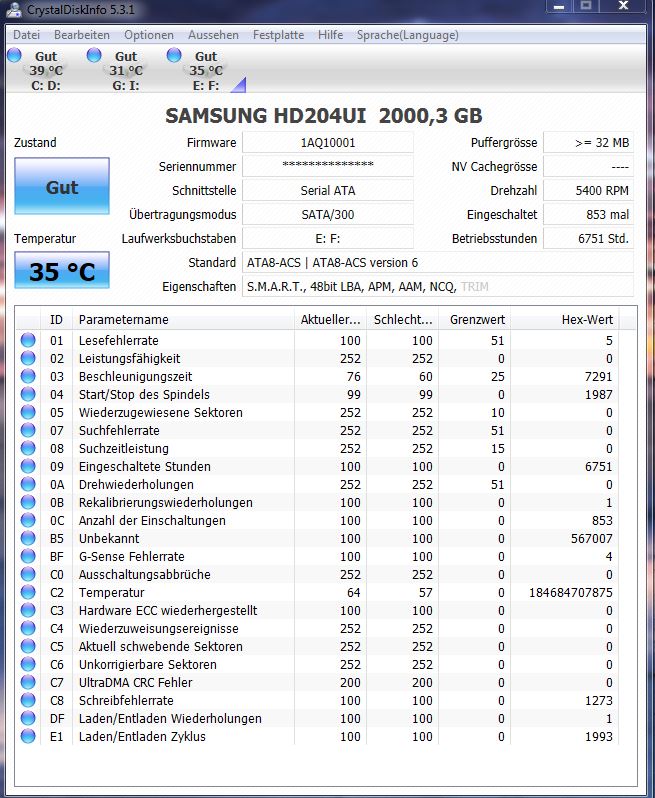
Task: Click the Betriebsstunden 6751 Std. field
Action: [589, 238]
